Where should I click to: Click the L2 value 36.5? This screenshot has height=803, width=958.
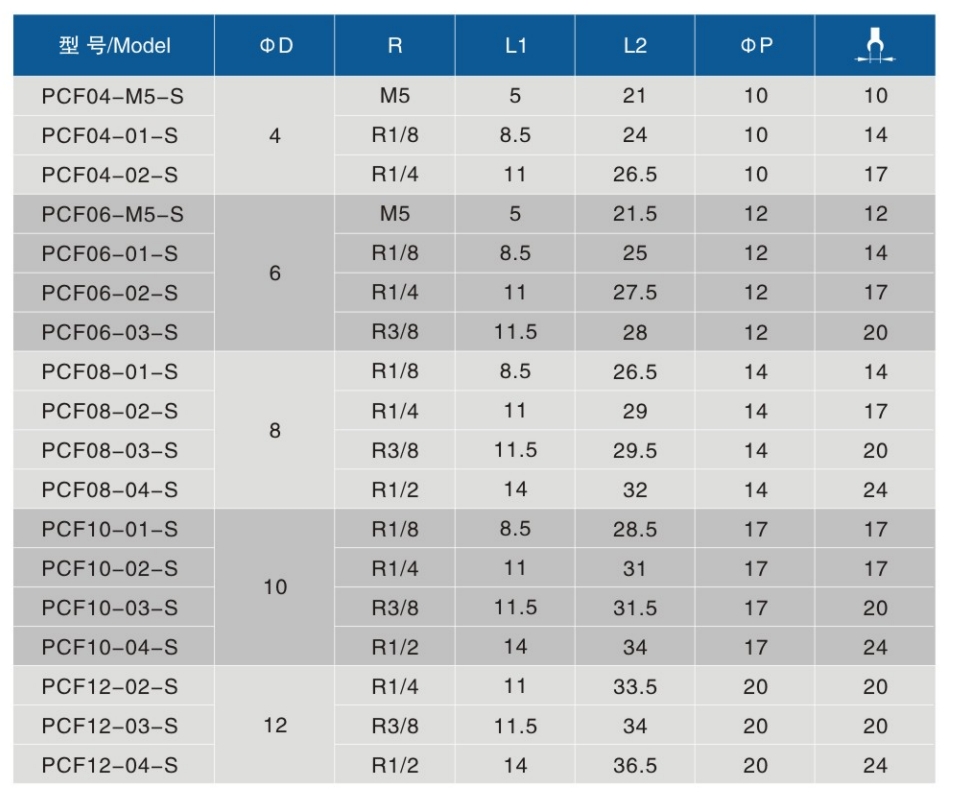(x=635, y=766)
